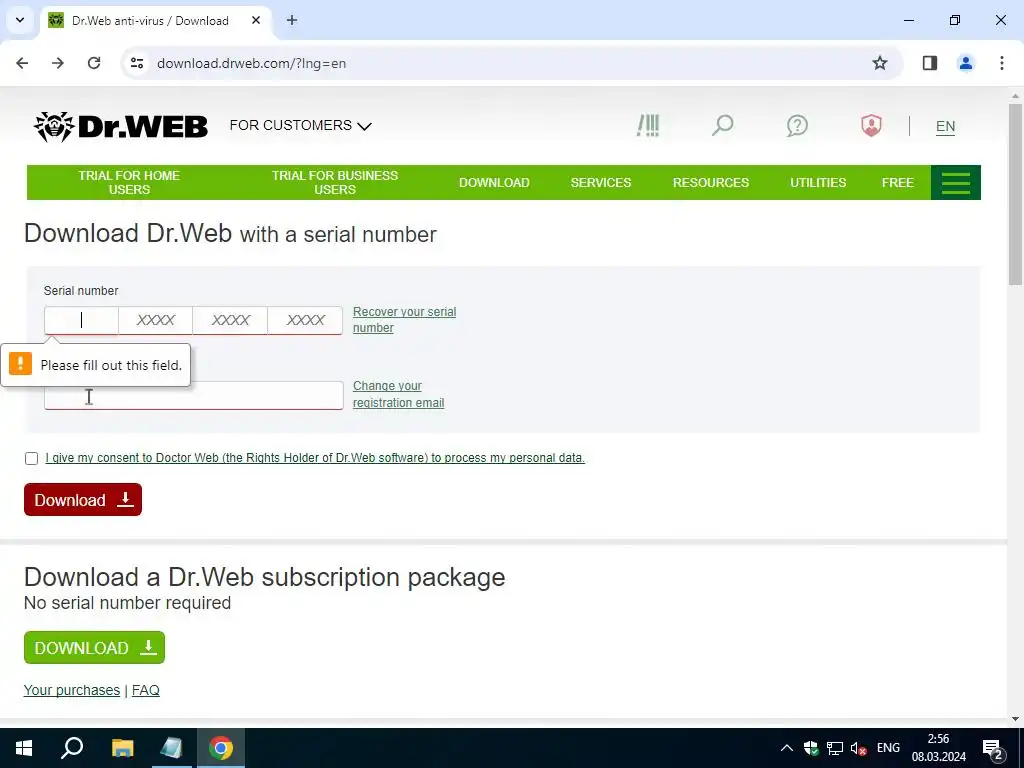The width and height of the screenshot is (1024, 768).
Task: View site information icon in address bar
Action: pos(136,63)
